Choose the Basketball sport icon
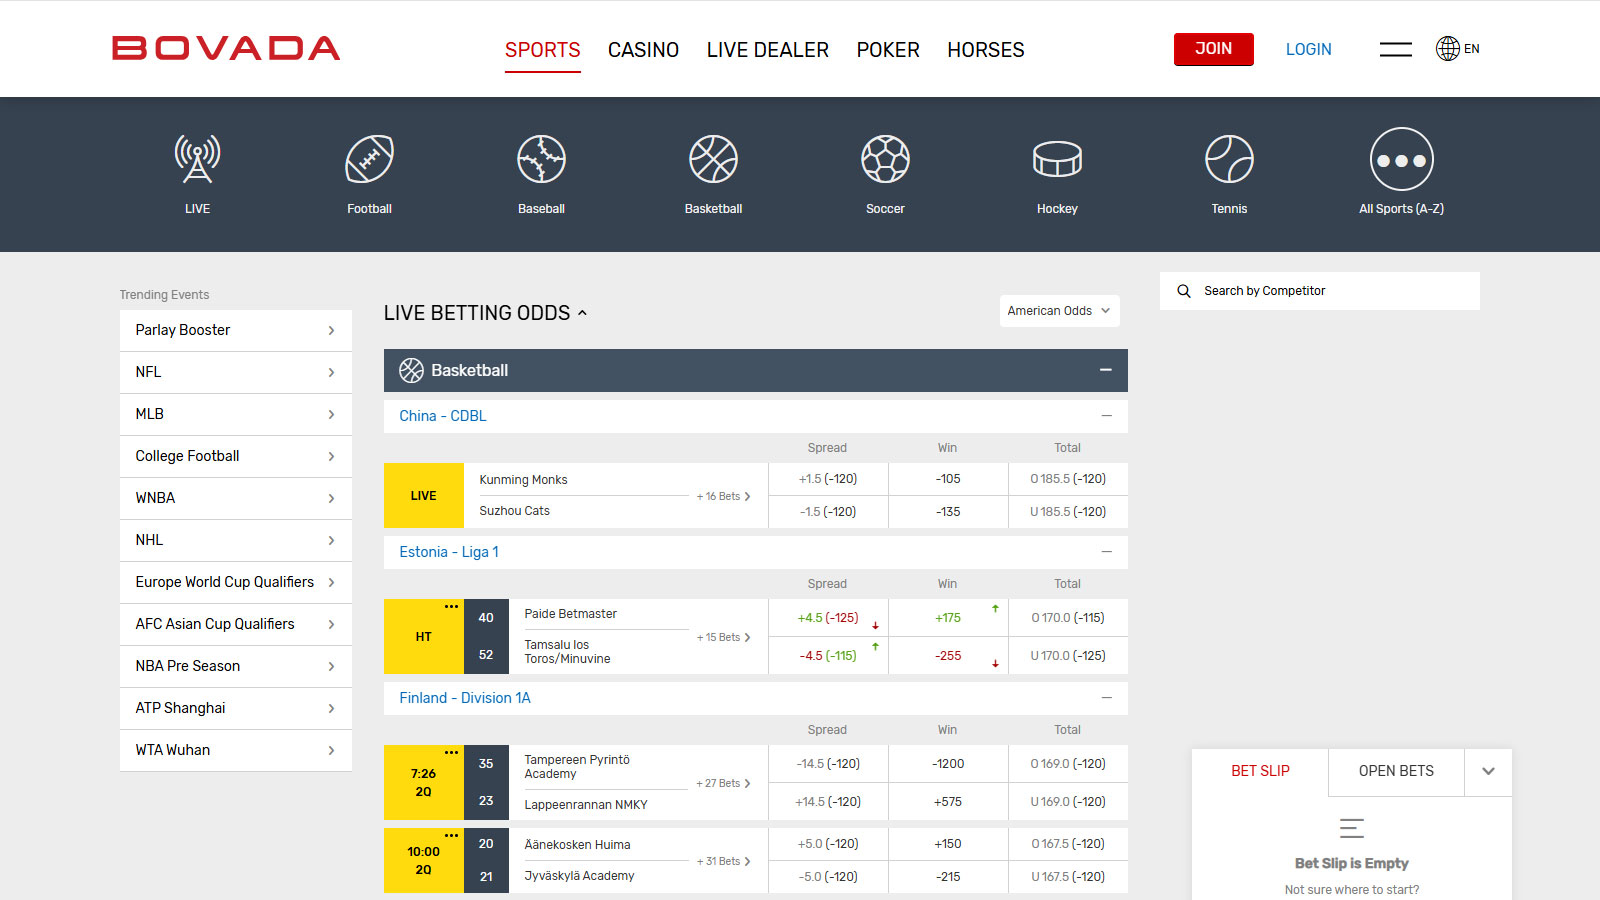The height and width of the screenshot is (900, 1600). coord(713,160)
